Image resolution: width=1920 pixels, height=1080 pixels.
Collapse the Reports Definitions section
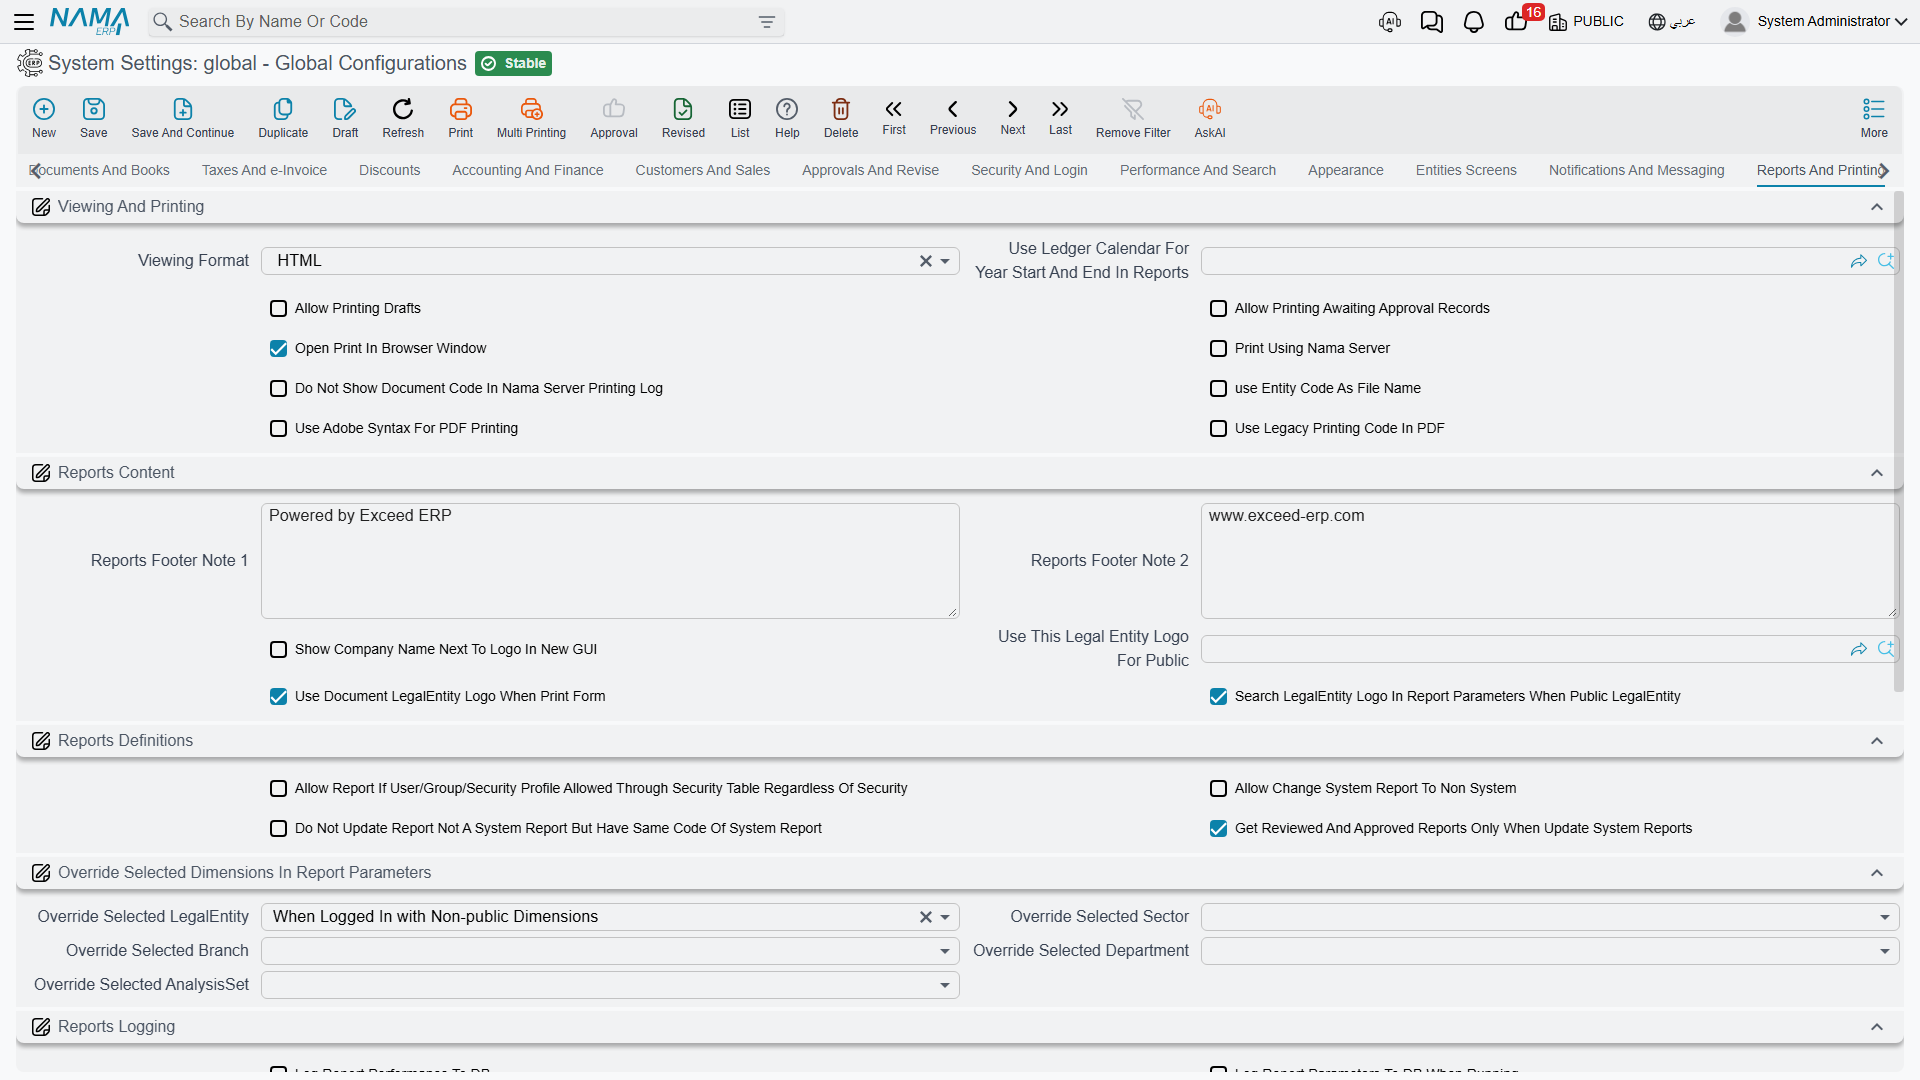click(1877, 741)
